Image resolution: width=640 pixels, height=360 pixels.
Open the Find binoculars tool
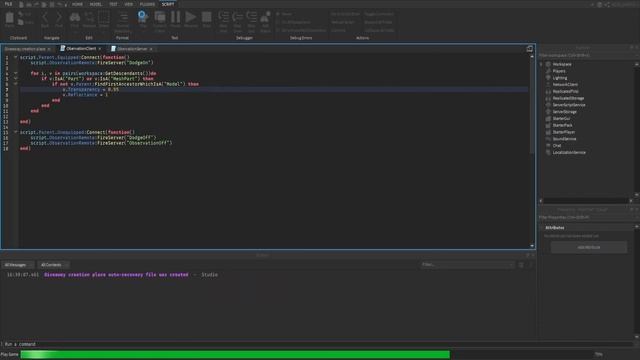(75, 18)
